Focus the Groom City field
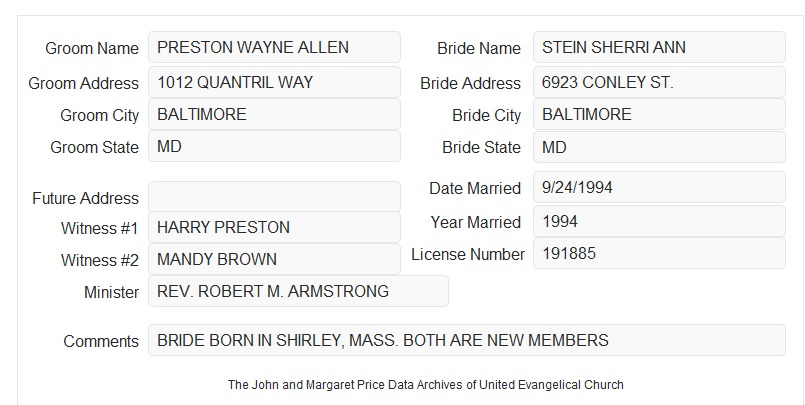 click(x=274, y=114)
